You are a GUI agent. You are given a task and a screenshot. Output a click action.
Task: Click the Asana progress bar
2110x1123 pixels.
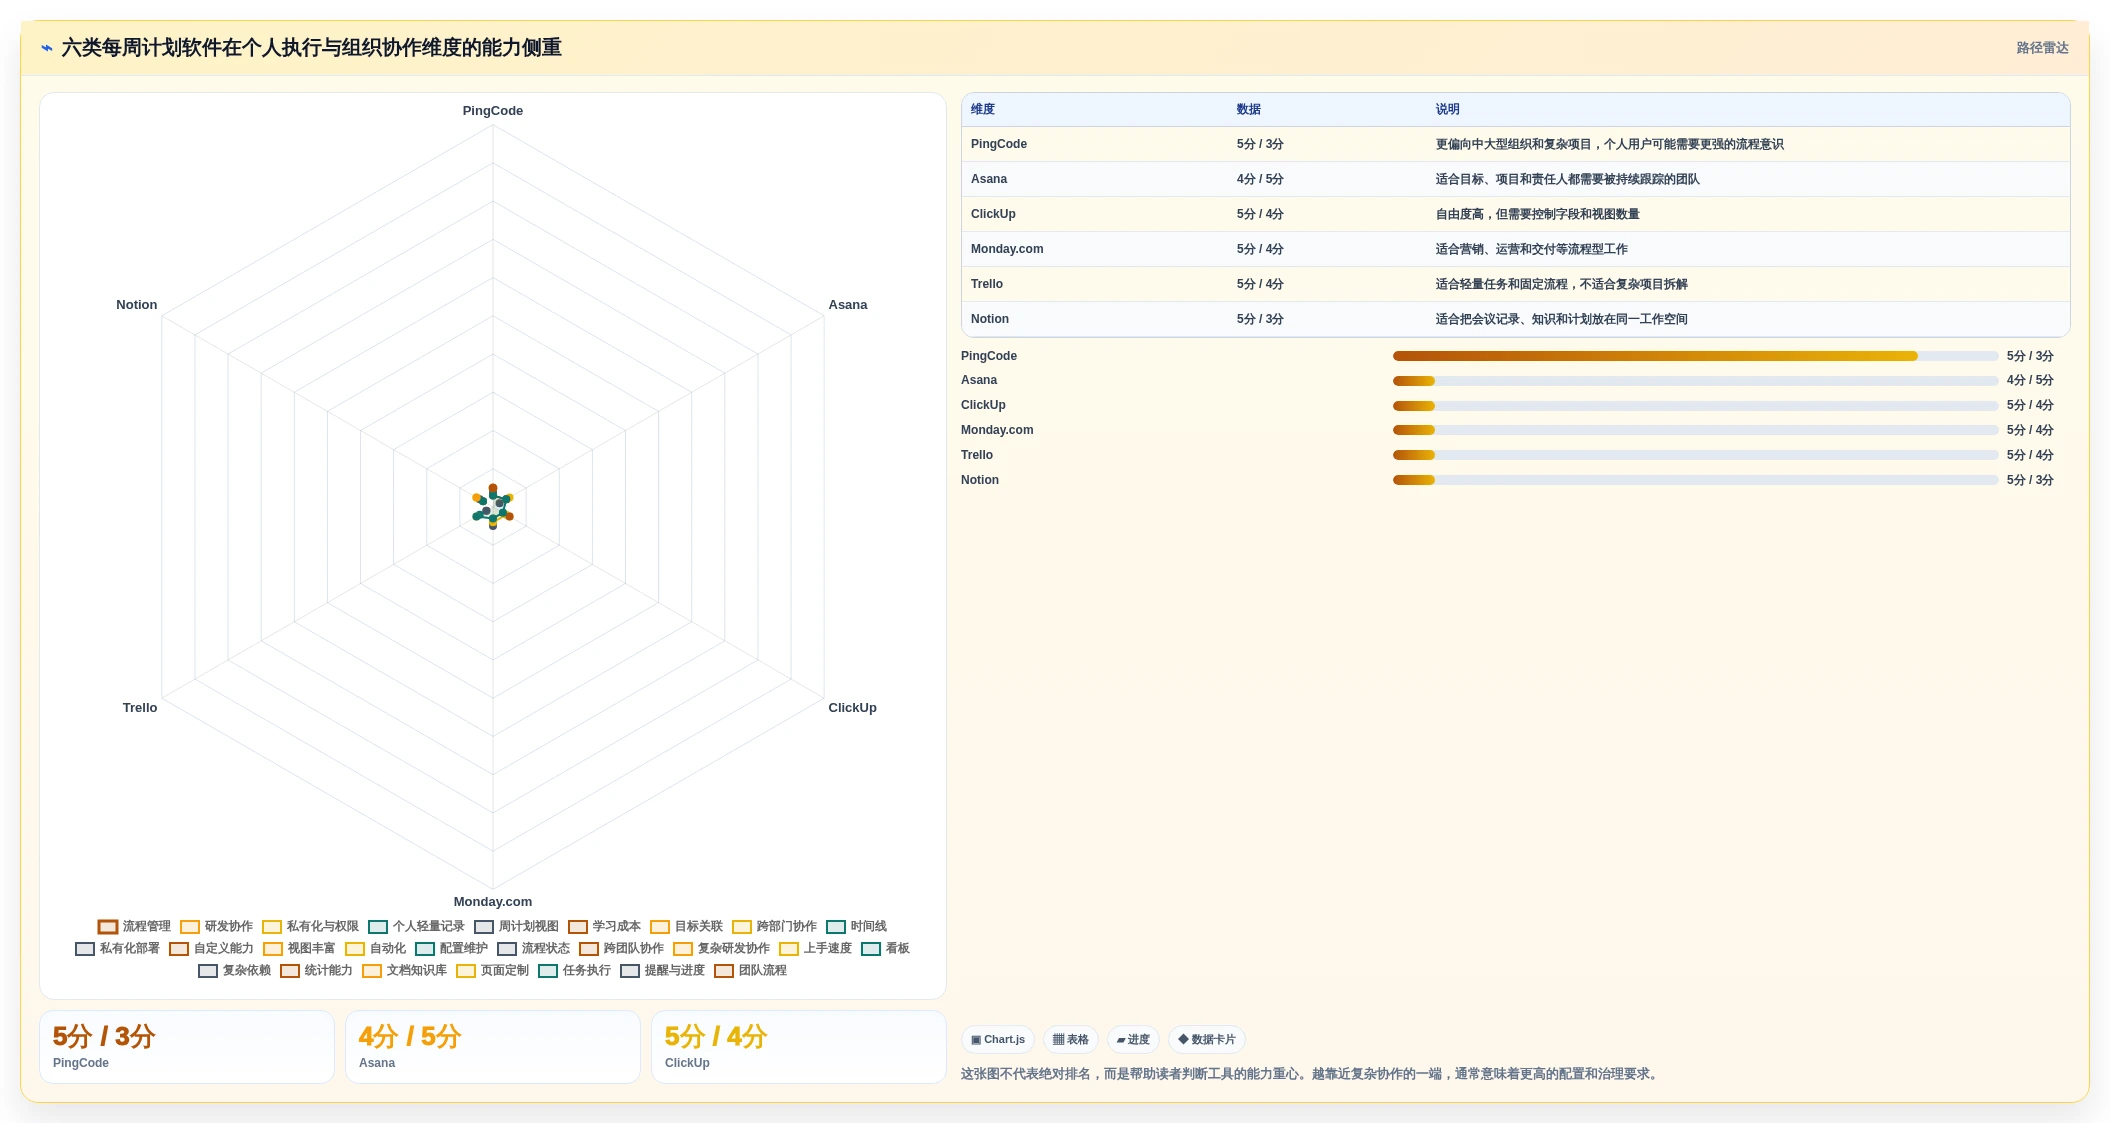[x=1695, y=381]
